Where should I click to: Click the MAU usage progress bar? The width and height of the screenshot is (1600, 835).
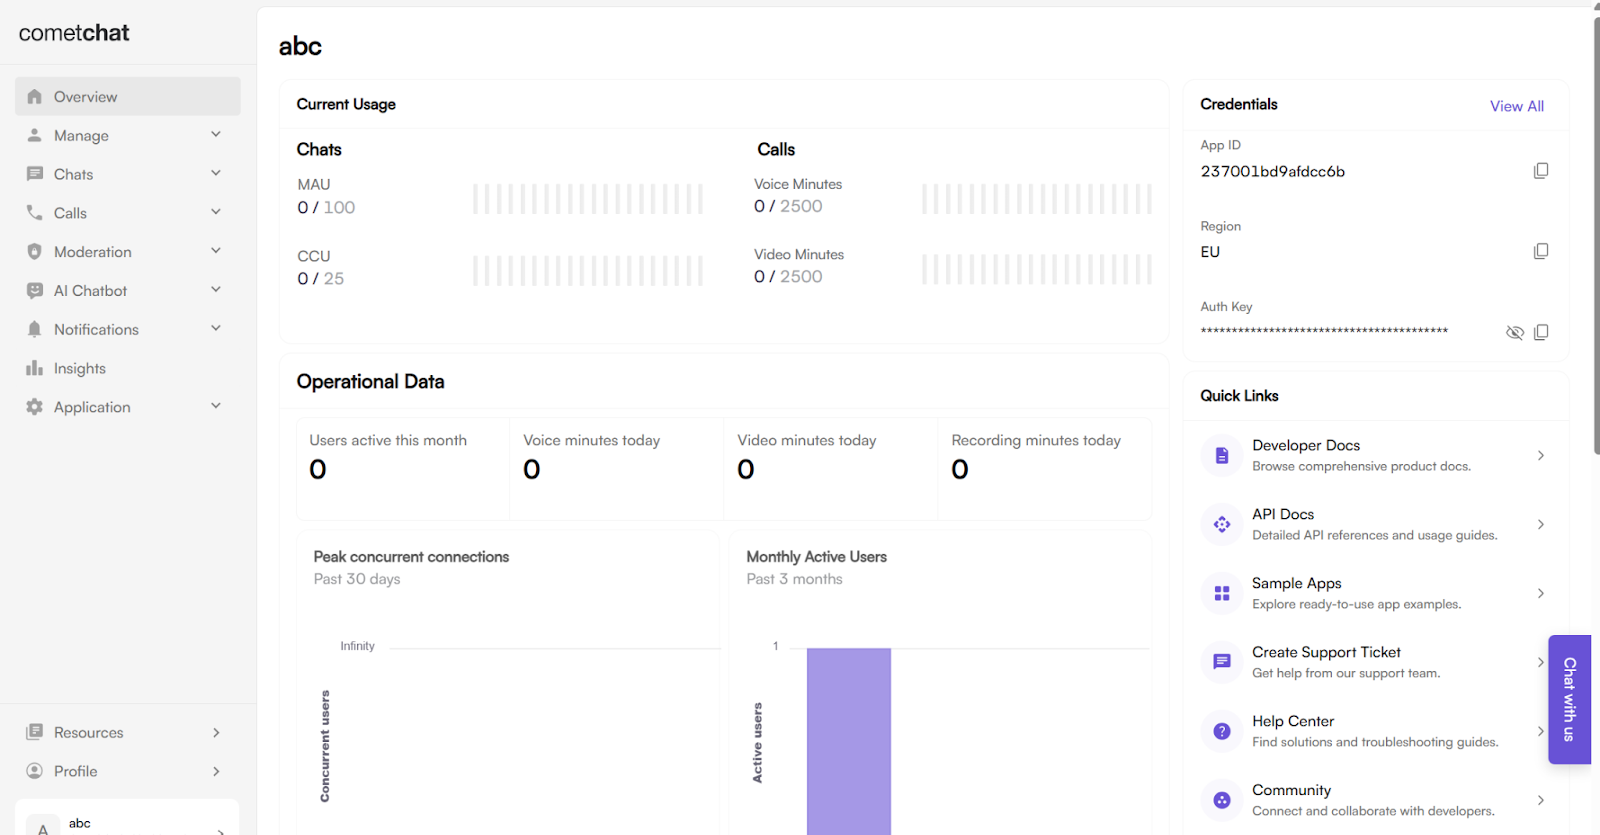click(588, 199)
